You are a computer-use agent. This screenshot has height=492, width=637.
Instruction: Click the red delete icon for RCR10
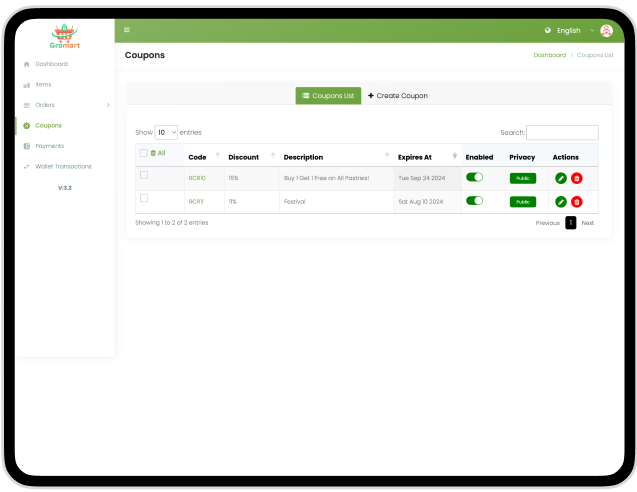click(577, 178)
